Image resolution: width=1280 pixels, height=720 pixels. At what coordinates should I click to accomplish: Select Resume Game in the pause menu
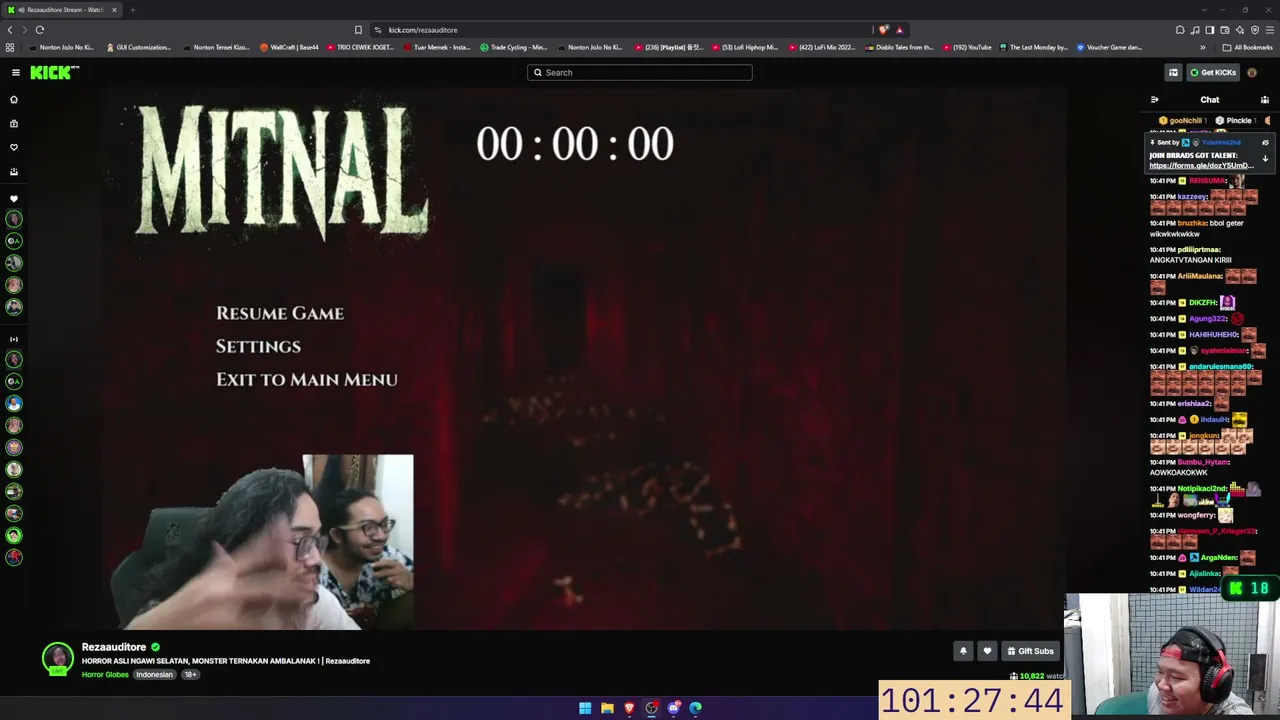tap(280, 313)
